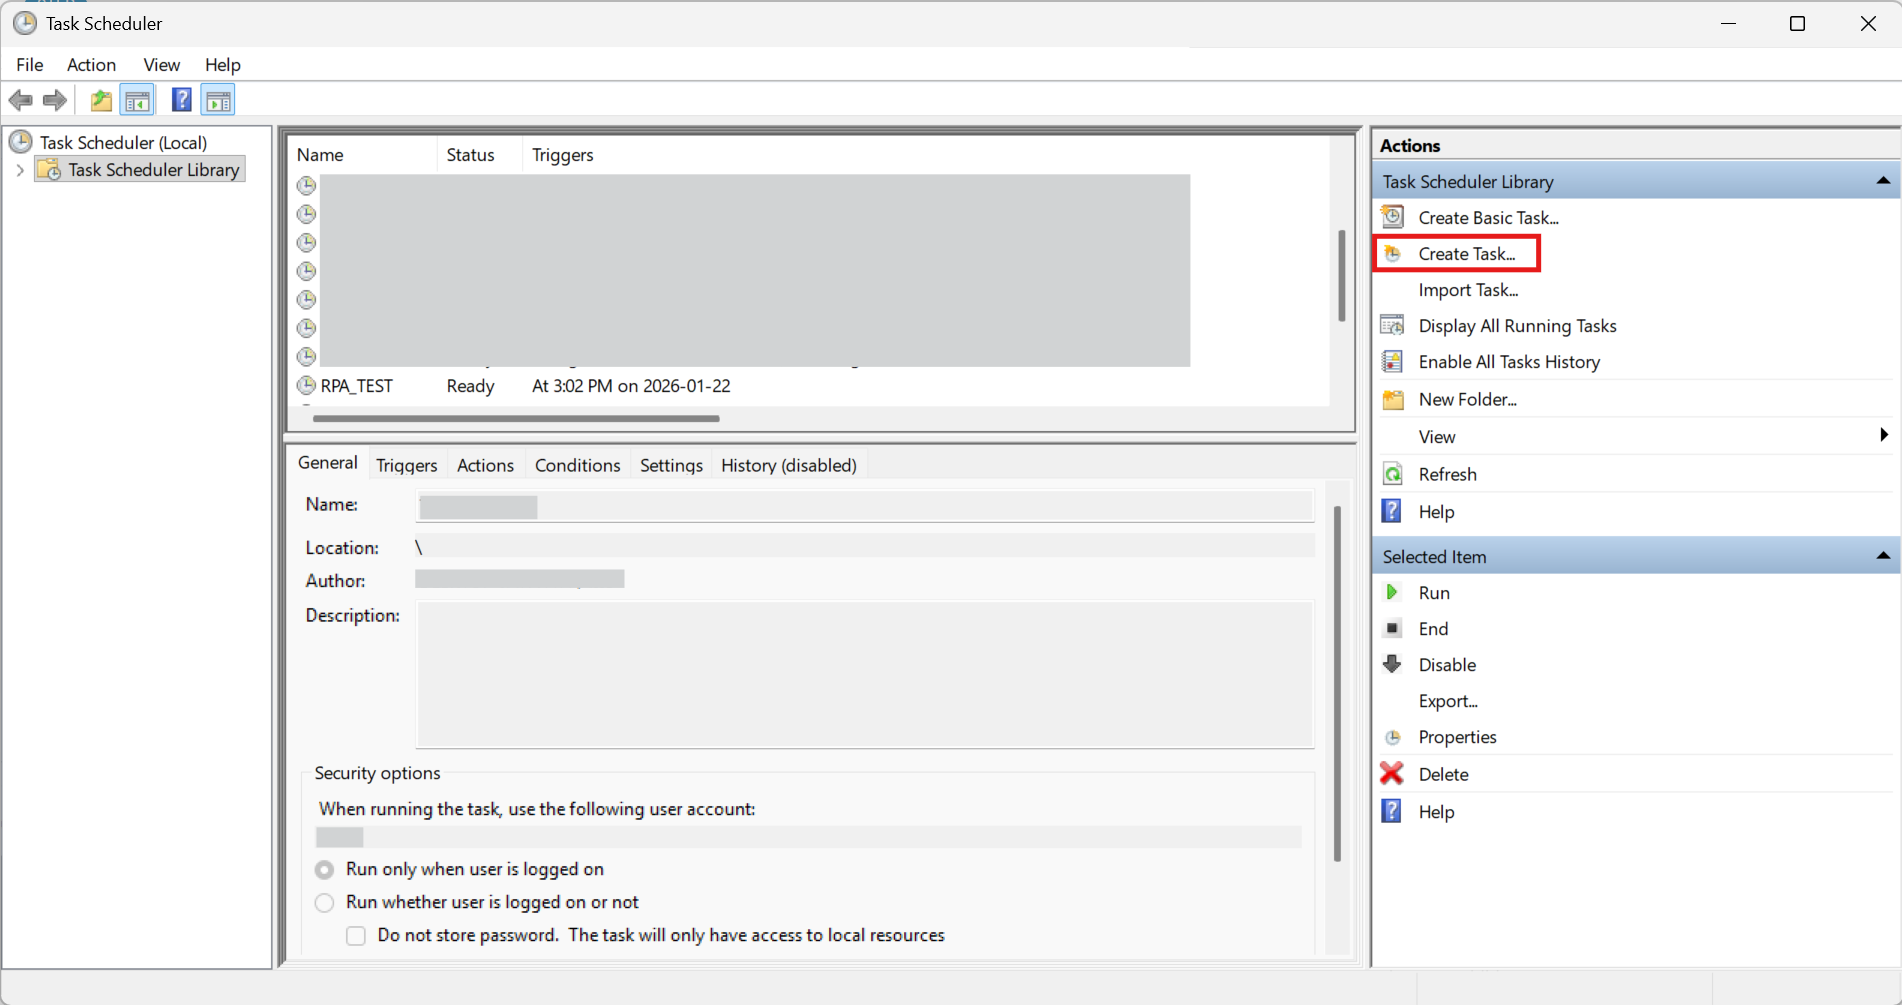This screenshot has height=1005, width=1902.
Task: Select Task Scheduler (Local) root node
Action: [x=123, y=142]
